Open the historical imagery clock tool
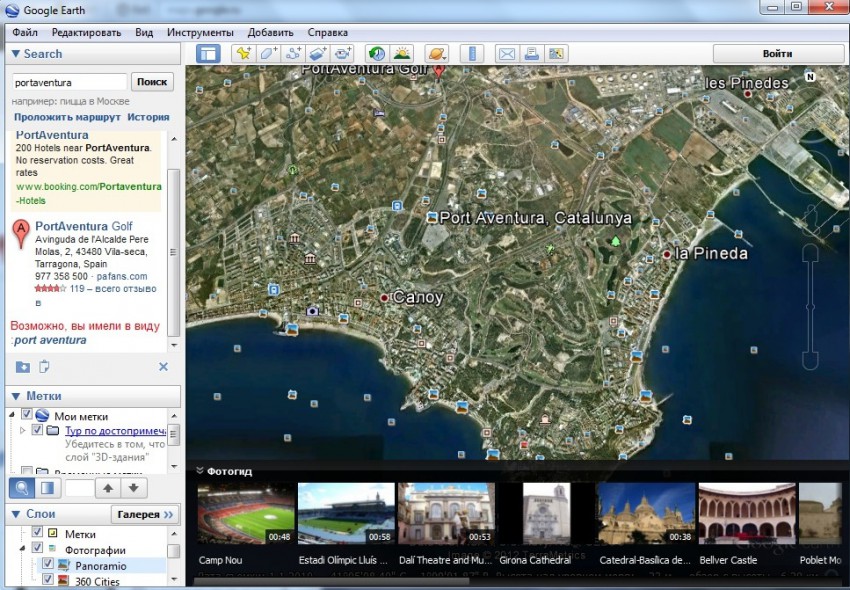This screenshot has height=590, width=850. click(x=376, y=54)
